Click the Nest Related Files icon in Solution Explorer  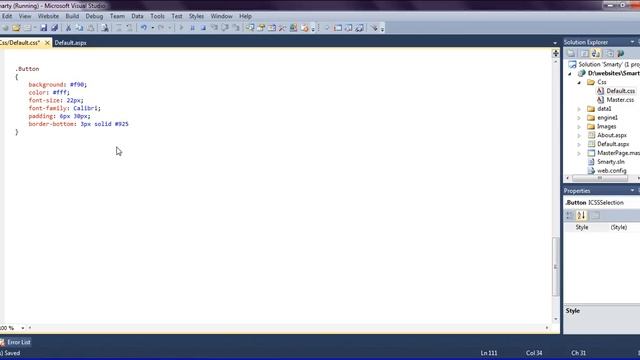(x=596, y=53)
